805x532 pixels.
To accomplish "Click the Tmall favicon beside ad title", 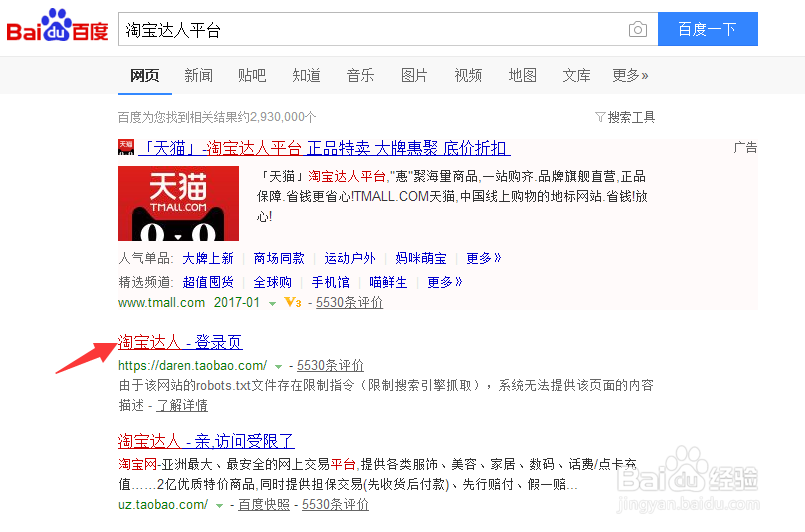I will click(126, 147).
